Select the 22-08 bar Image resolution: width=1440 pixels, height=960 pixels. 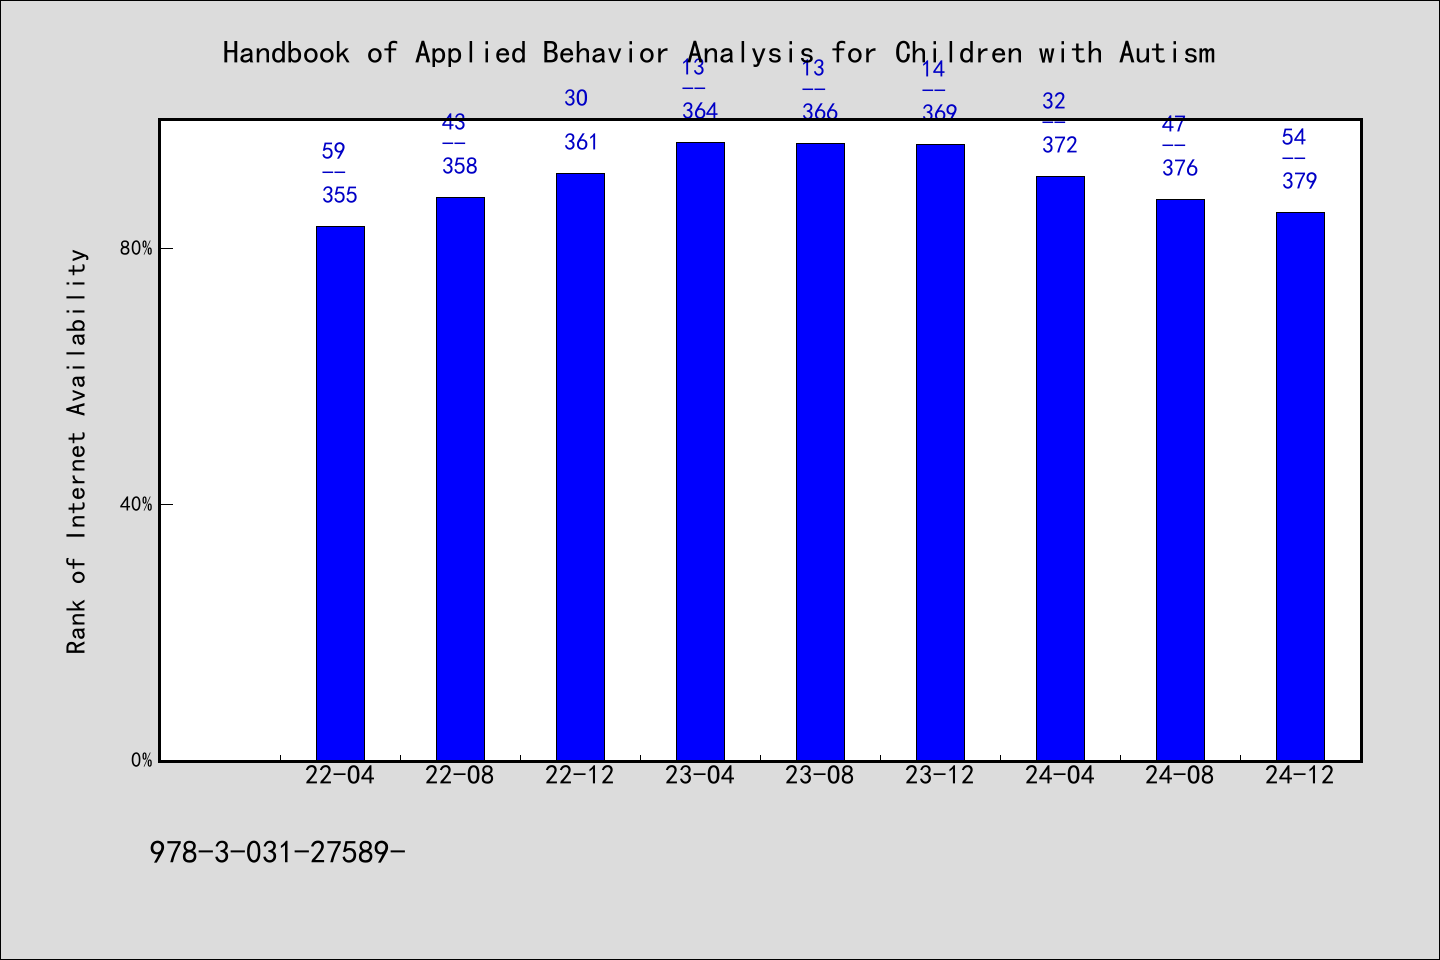[460, 479]
